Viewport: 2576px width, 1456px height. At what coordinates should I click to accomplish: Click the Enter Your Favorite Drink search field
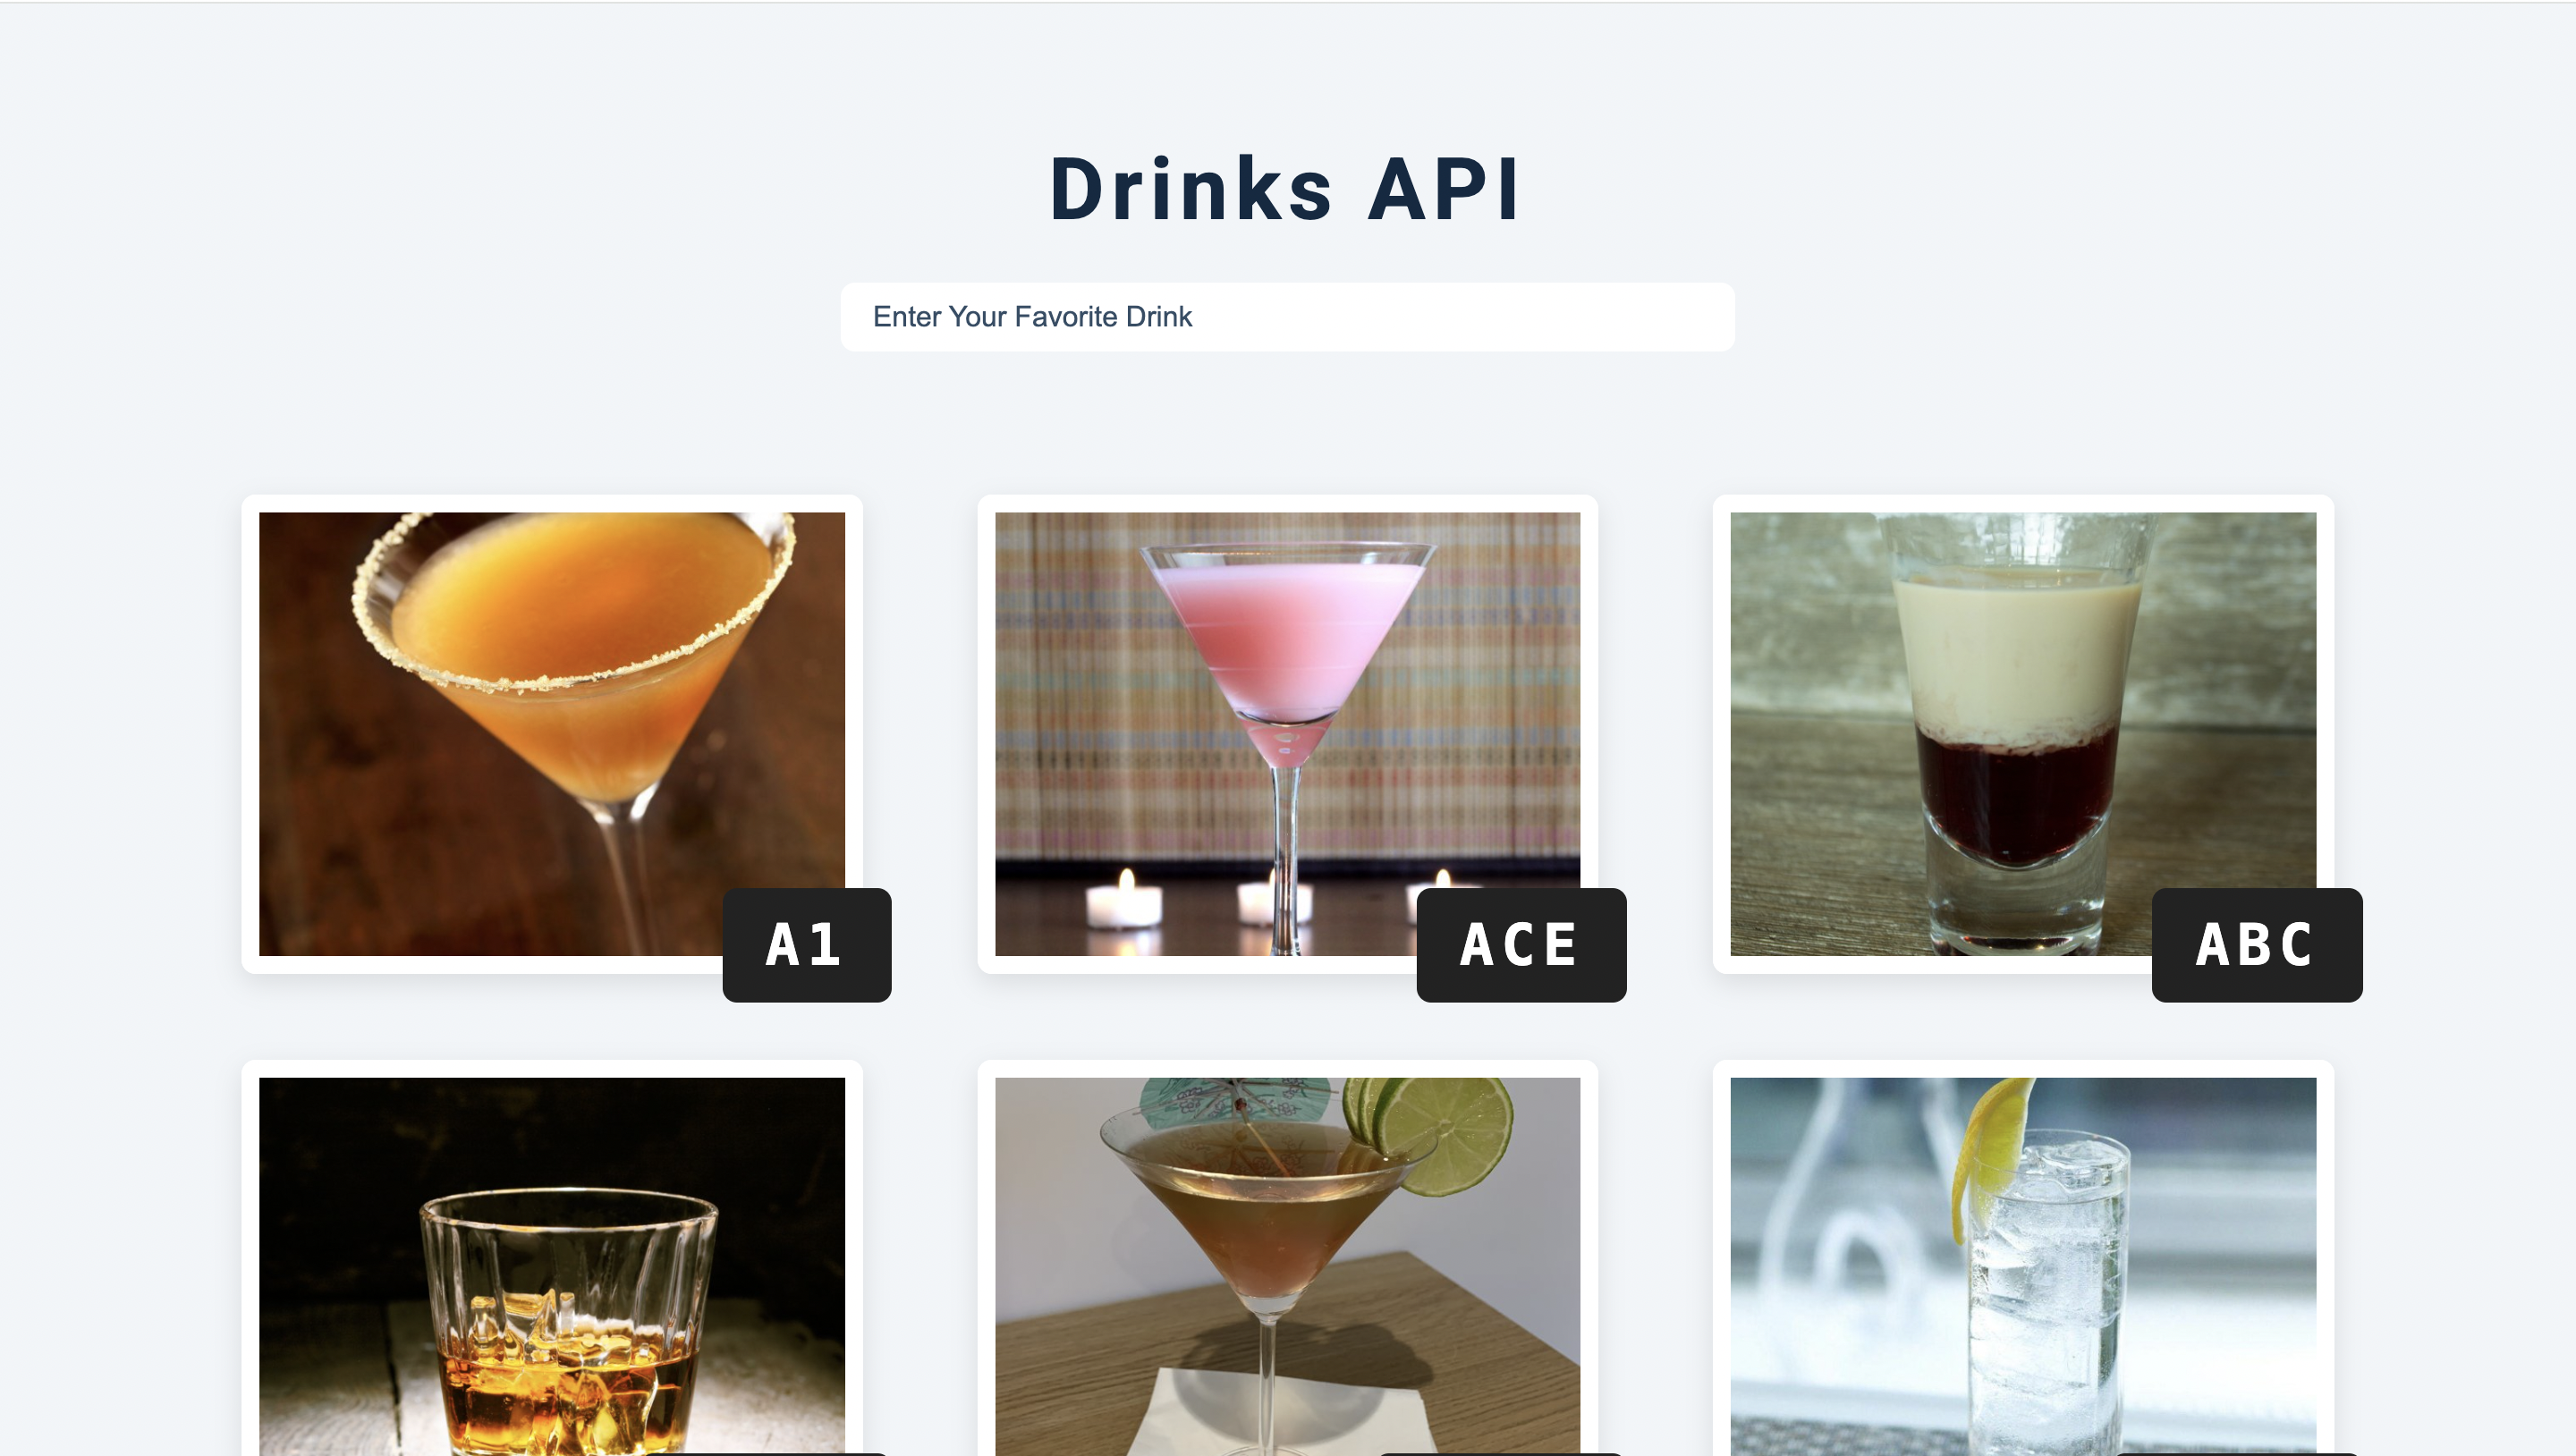[x=1287, y=317]
